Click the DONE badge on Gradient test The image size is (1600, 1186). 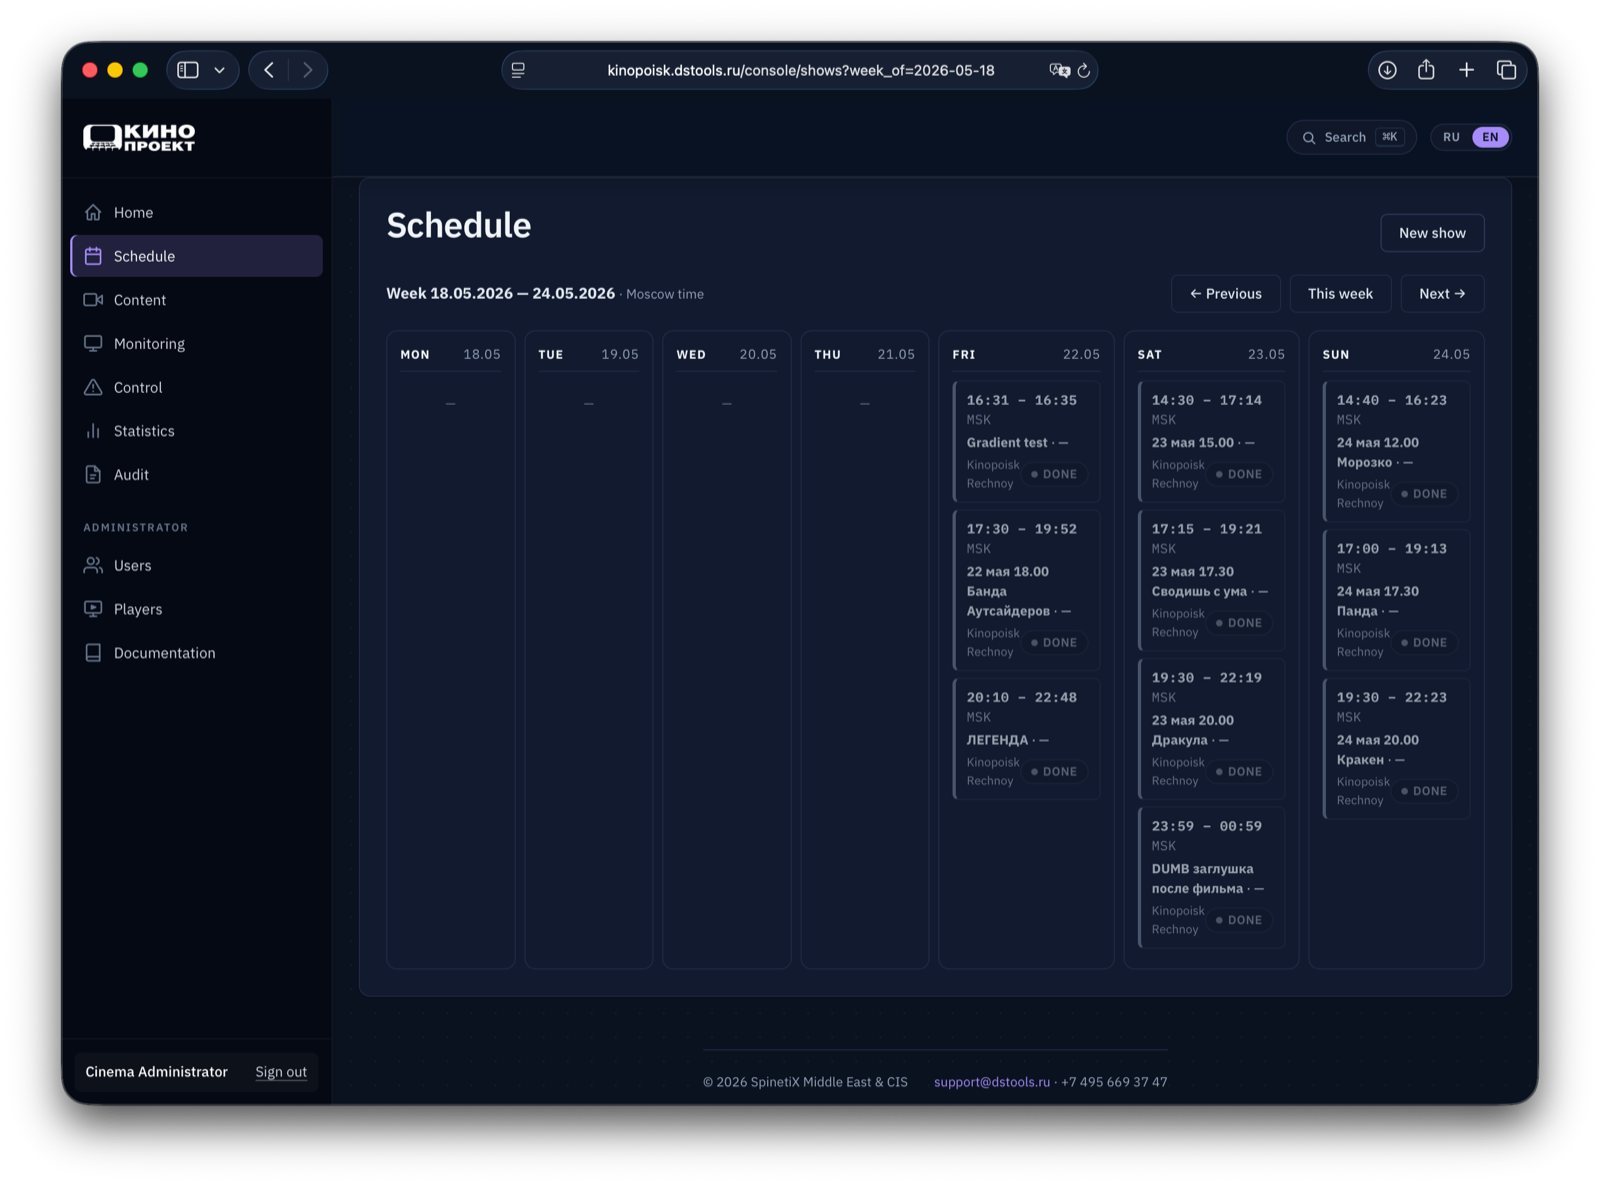1054,474
